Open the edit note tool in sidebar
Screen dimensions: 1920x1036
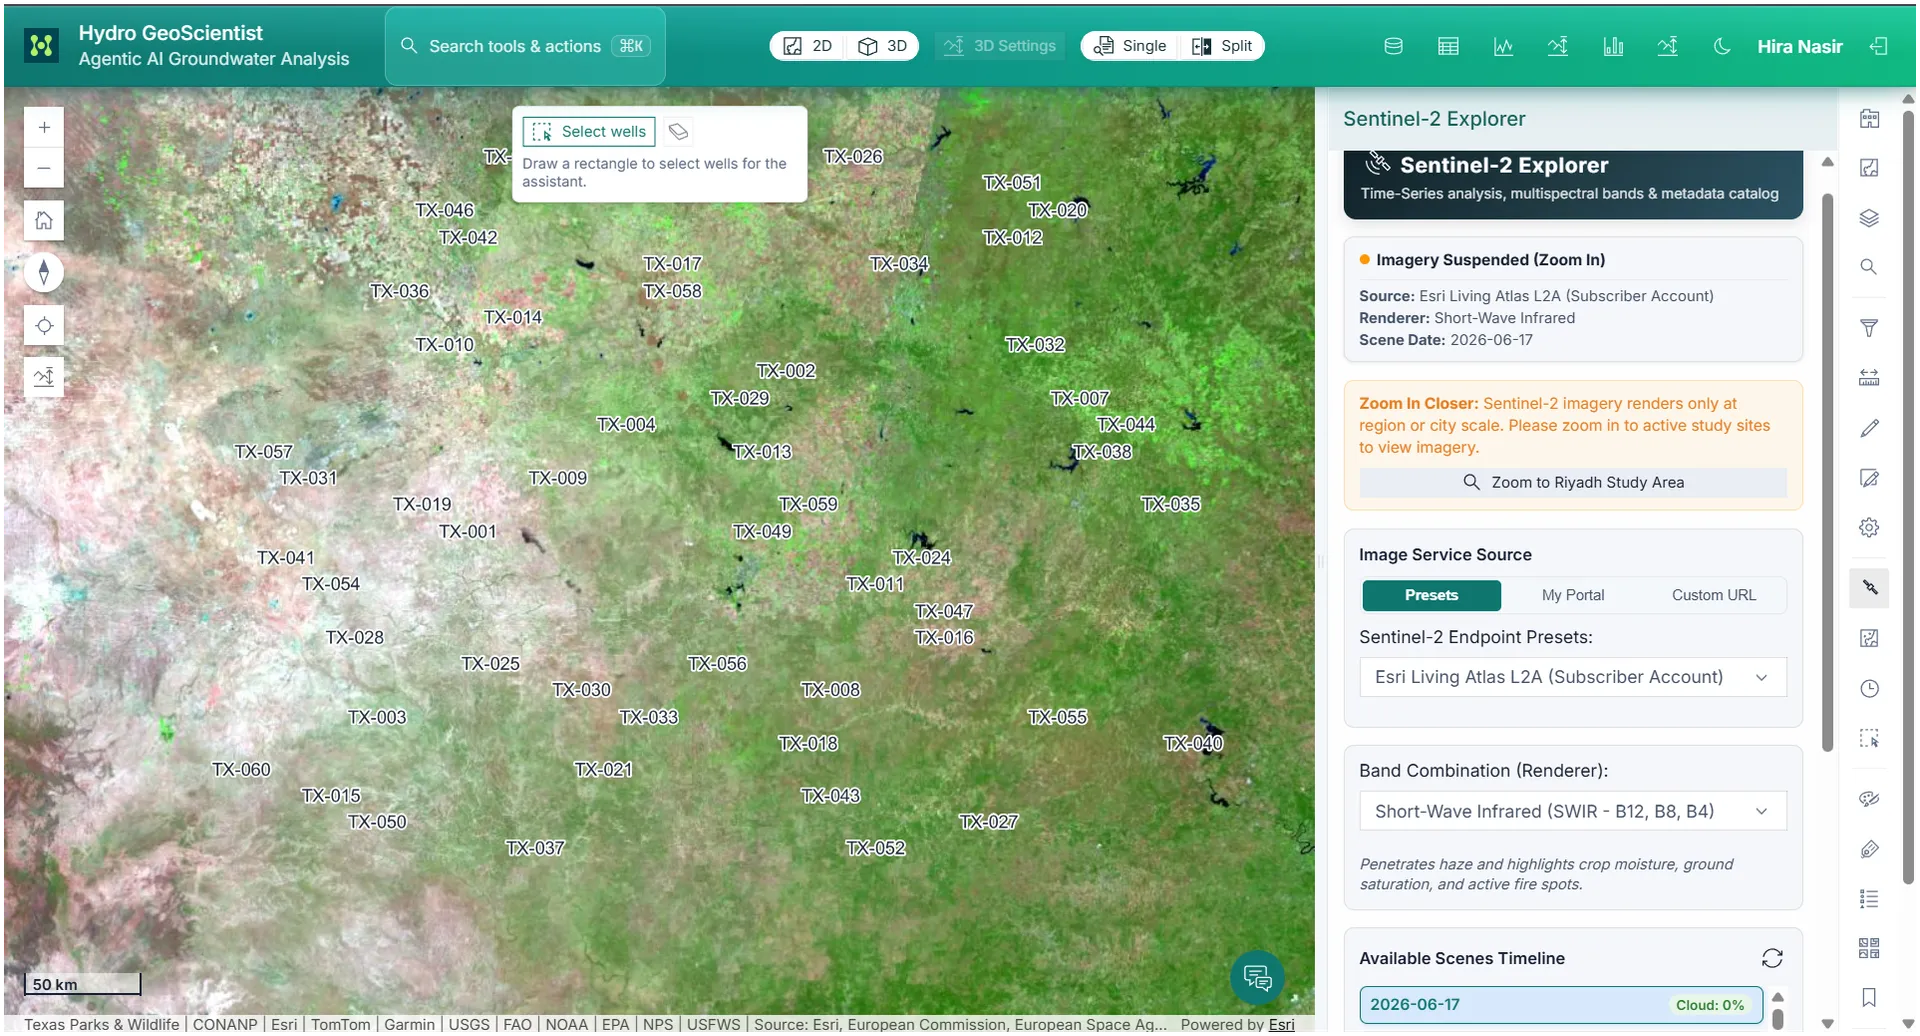tap(1869, 478)
